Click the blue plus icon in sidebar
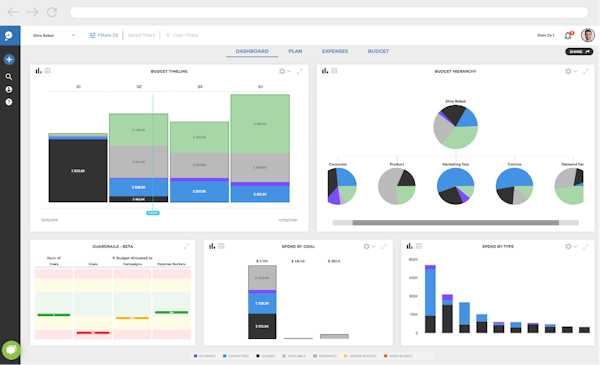 [9, 59]
